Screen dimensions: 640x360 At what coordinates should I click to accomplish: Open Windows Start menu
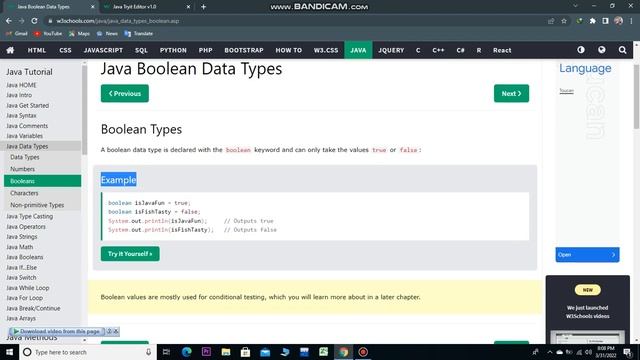tap(9, 352)
